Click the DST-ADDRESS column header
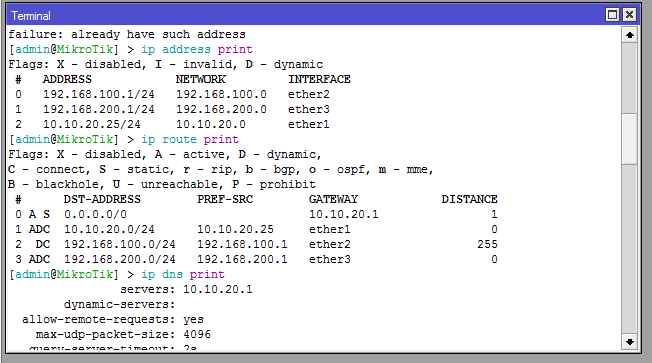 tap(102, 199)
